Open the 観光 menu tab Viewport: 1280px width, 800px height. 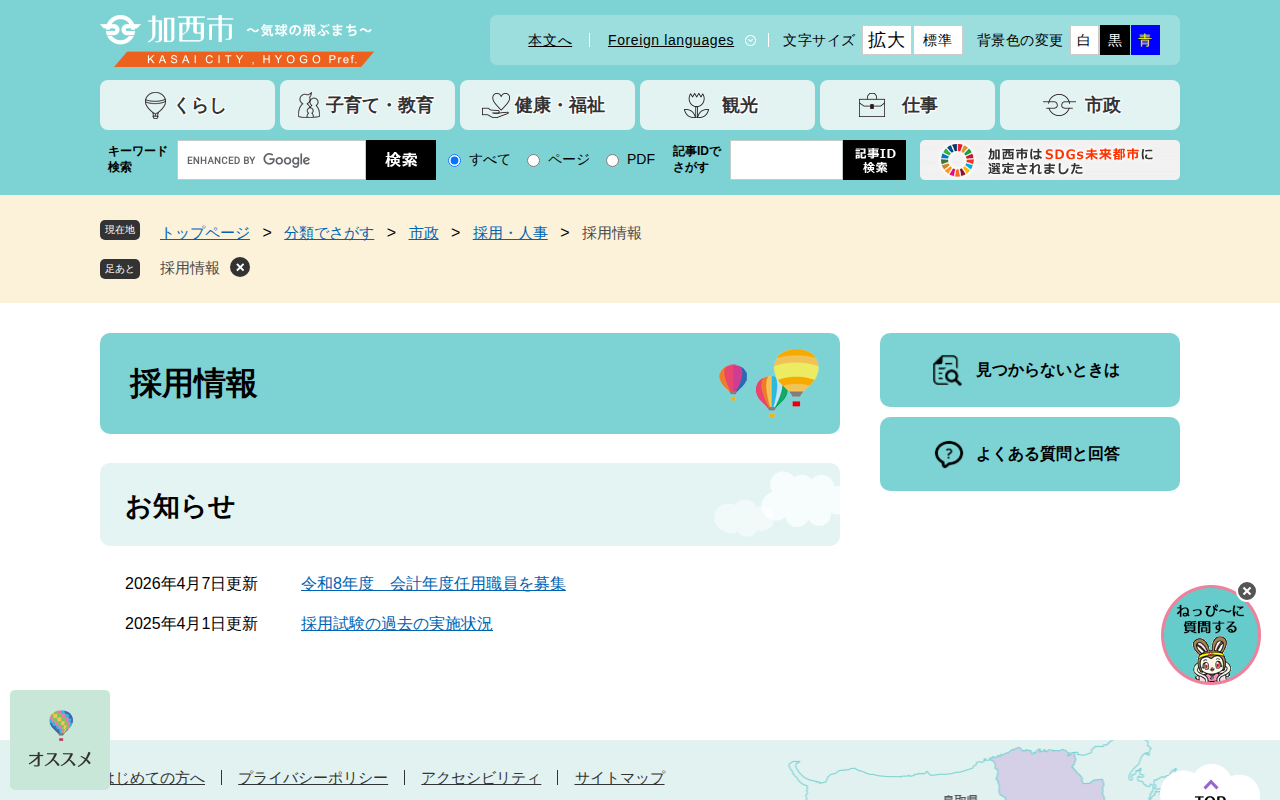(727, 105)
